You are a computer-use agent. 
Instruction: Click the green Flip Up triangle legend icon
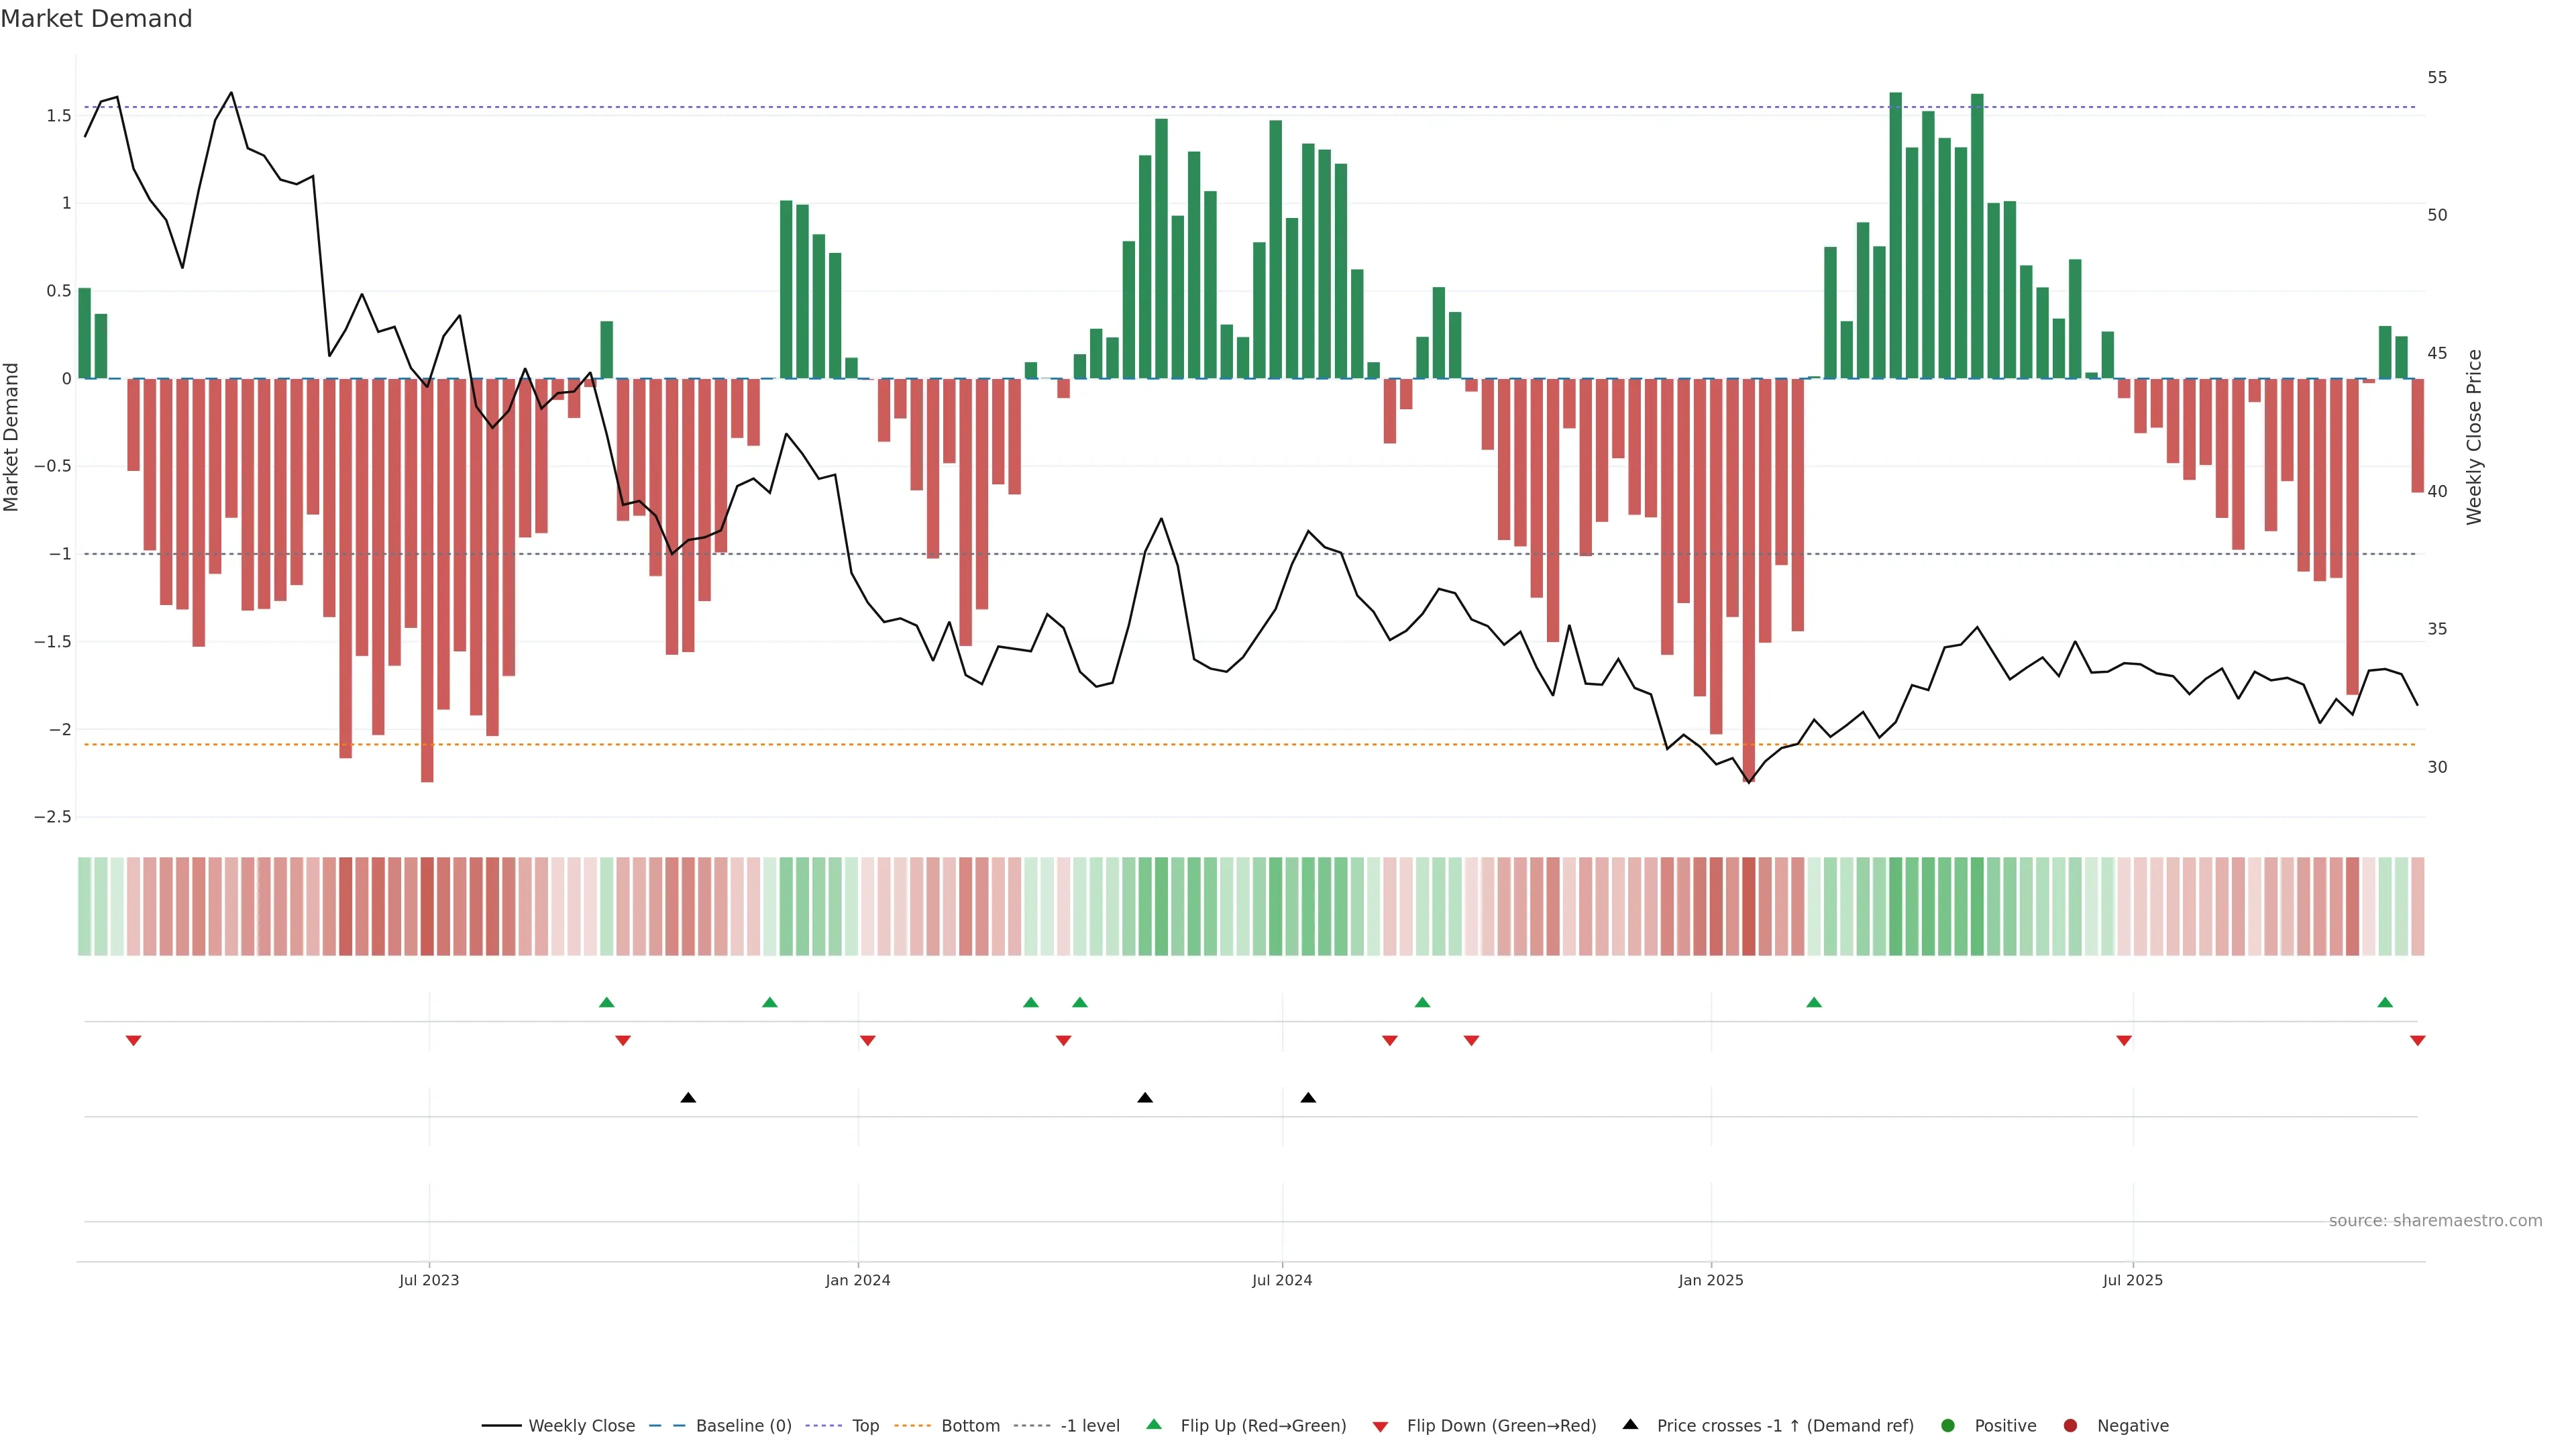[1153, 1424]
